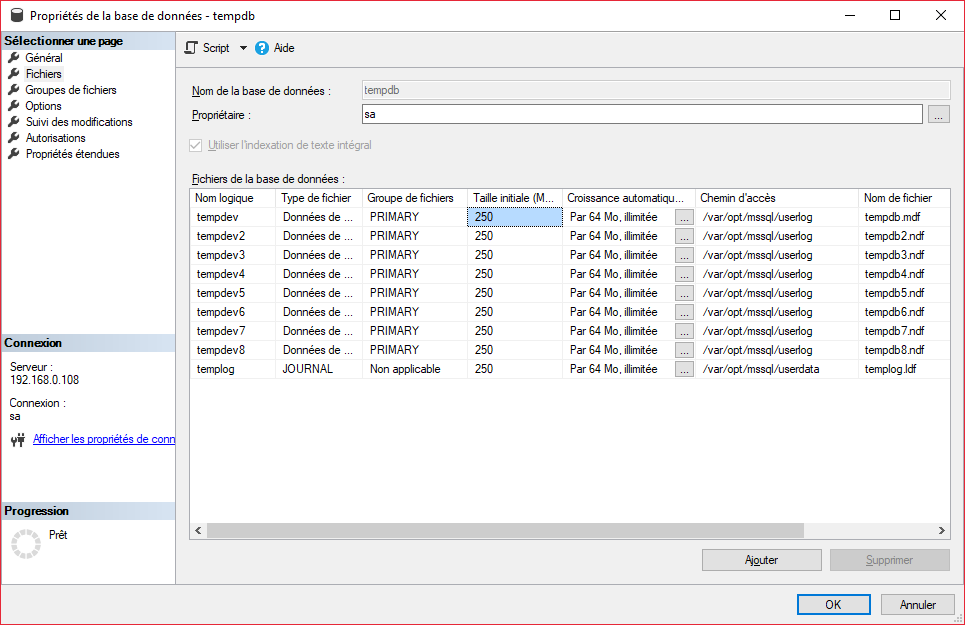The width and height of the screenshot is (965, 625).
Task: Open the Options page icon
Action: tap(14, 106)
